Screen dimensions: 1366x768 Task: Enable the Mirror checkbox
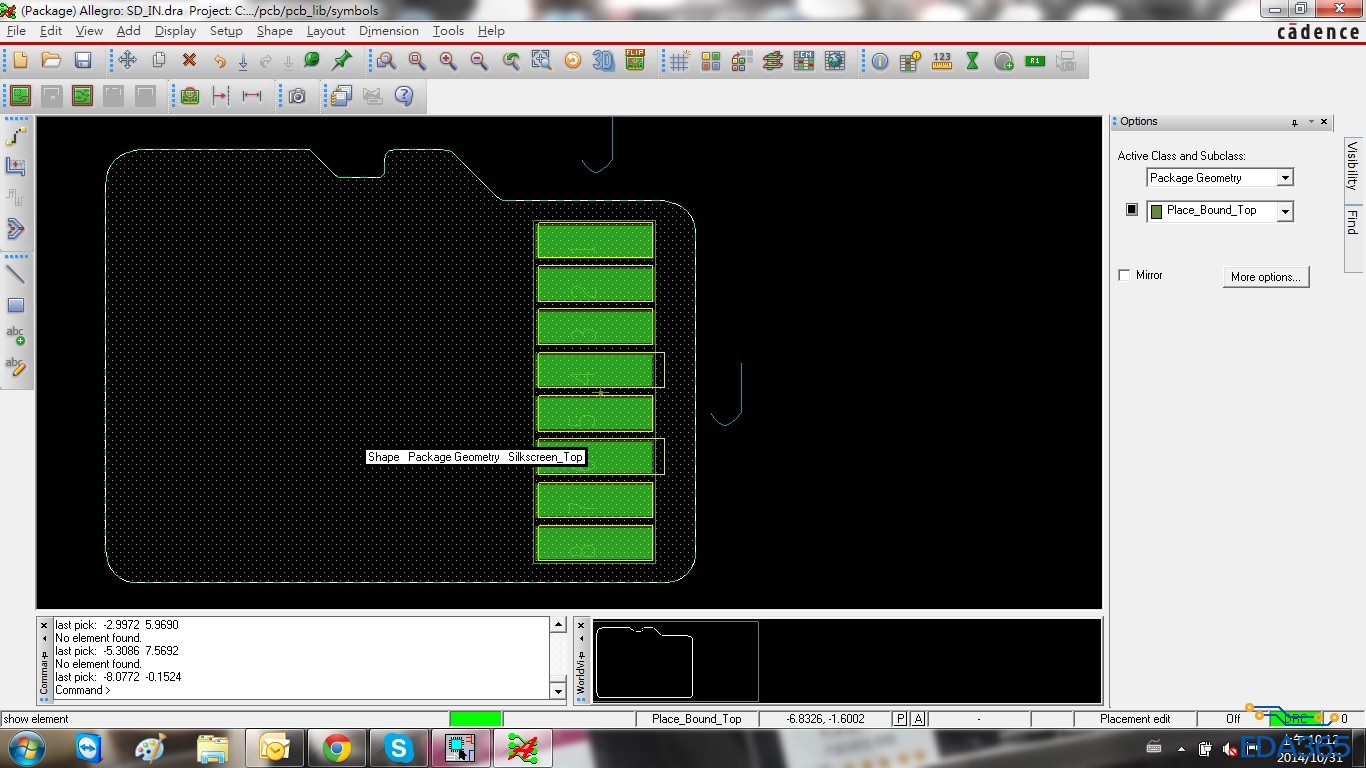(1124, 275)
